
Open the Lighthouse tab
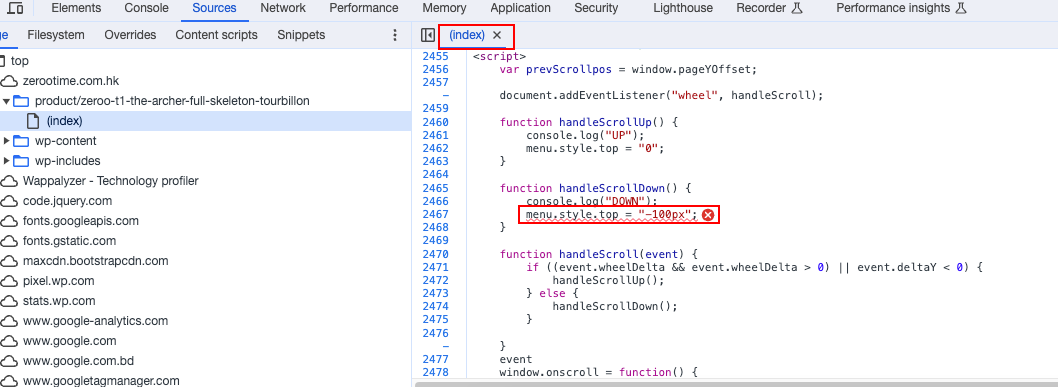[x=683, y=8]
